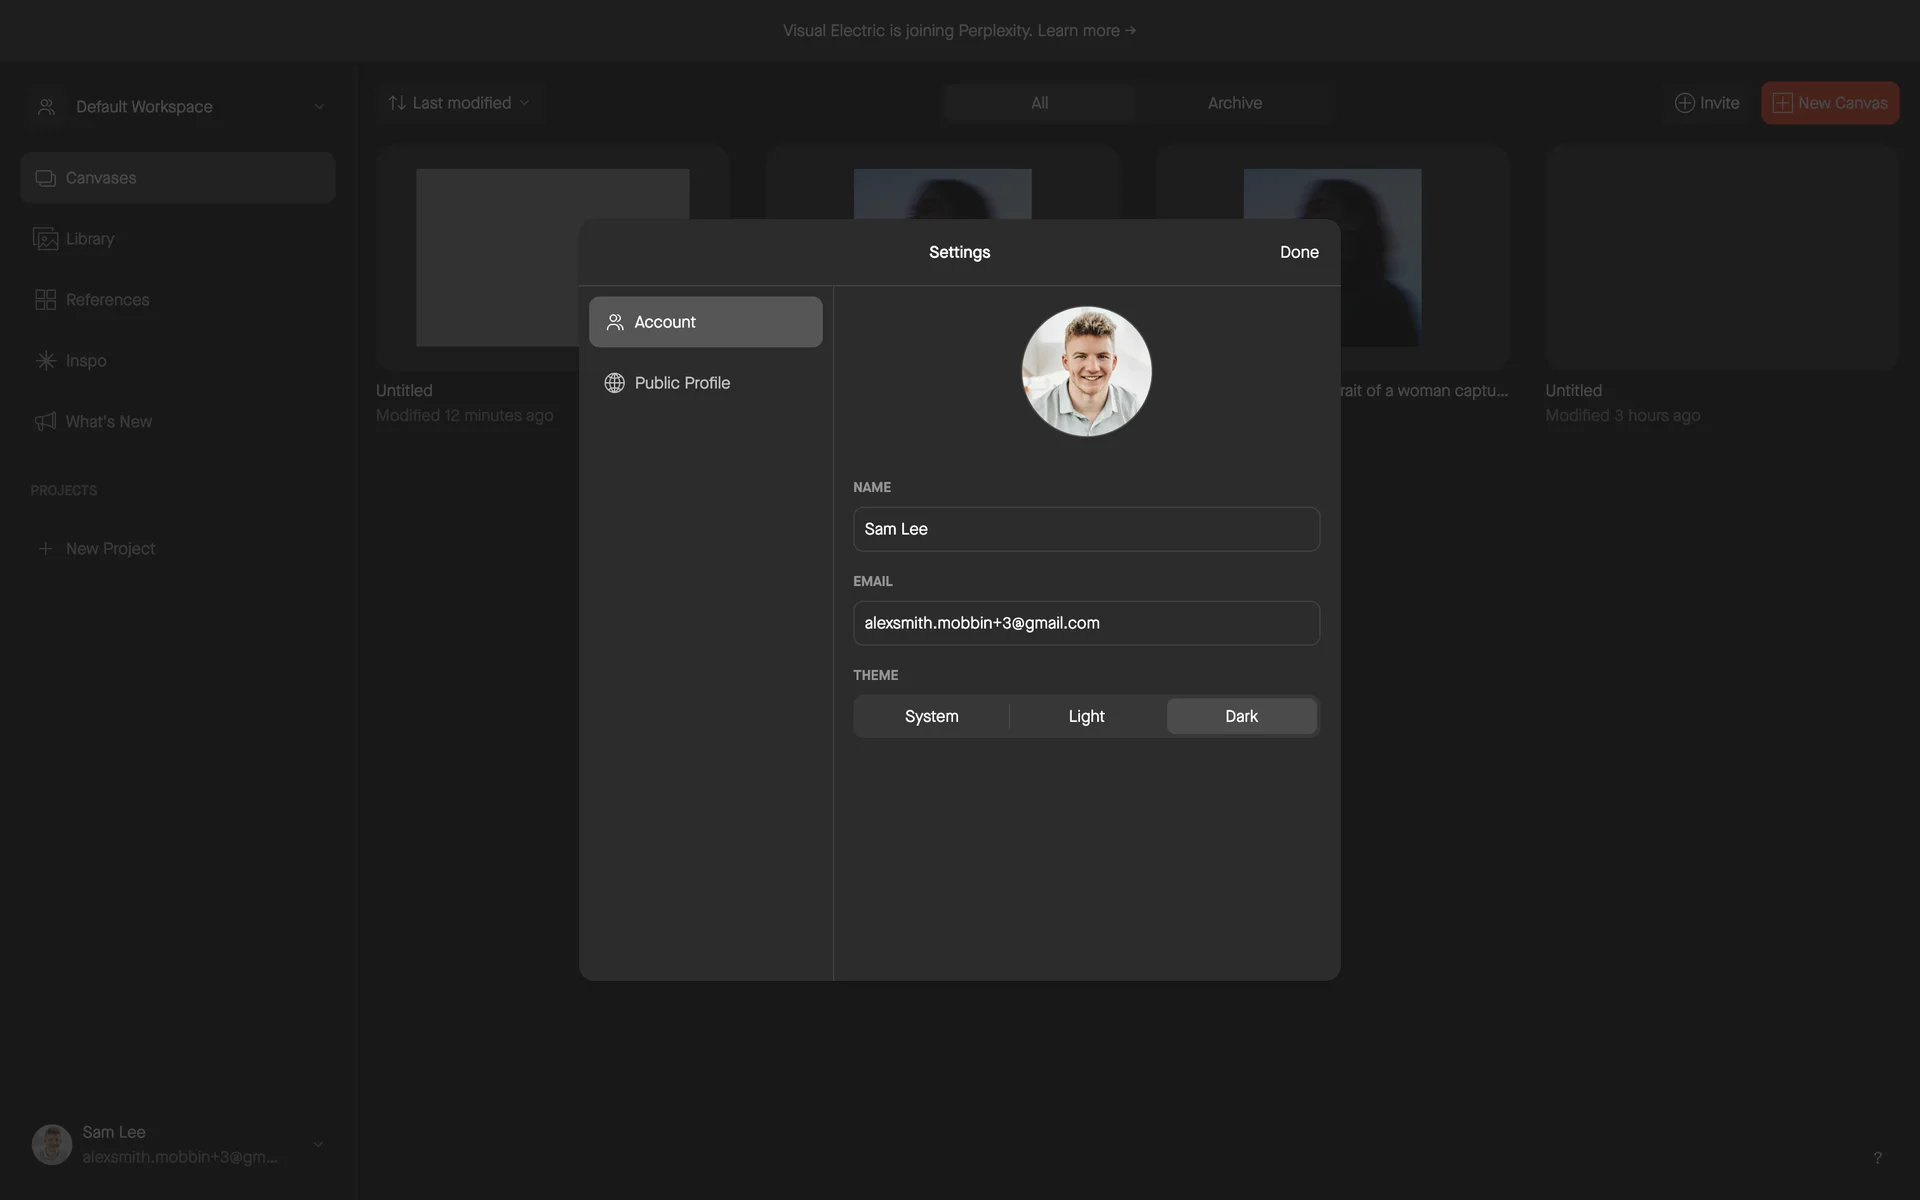
Task: Select the System theme option
Action: tap(931, 716)
